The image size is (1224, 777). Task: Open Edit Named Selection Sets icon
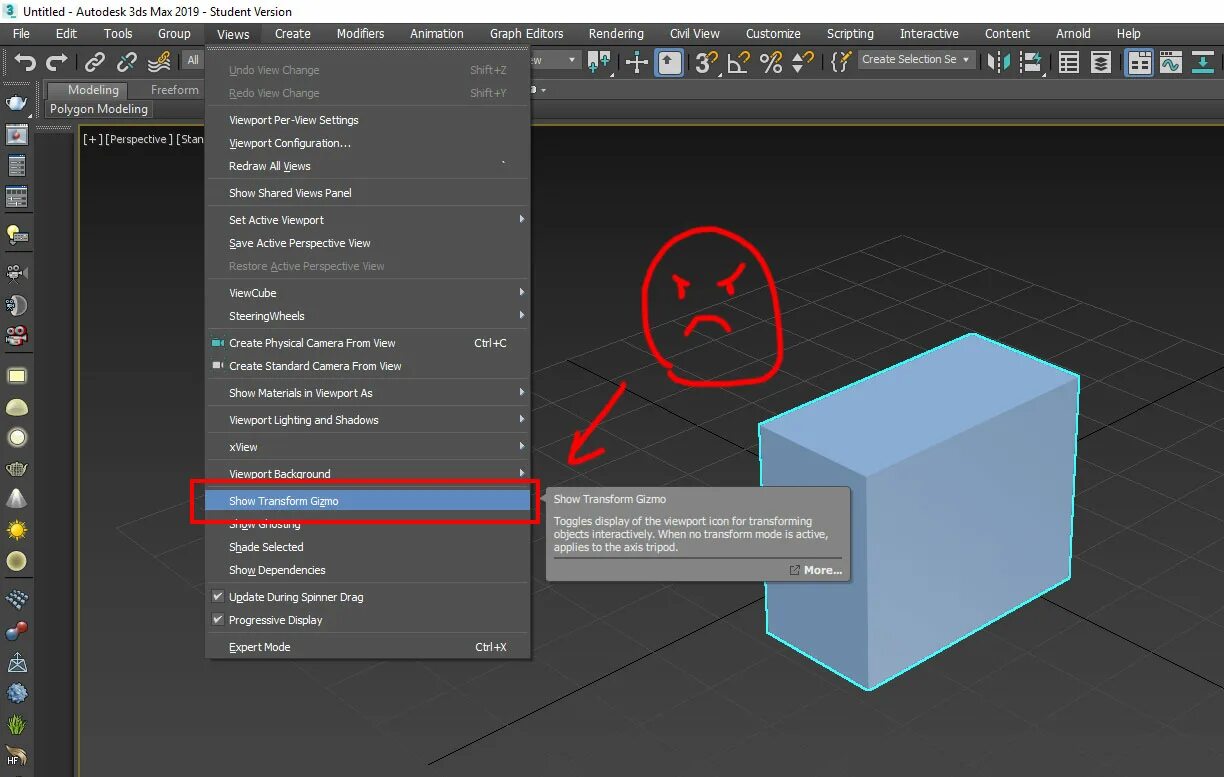(x=841, y=63)
